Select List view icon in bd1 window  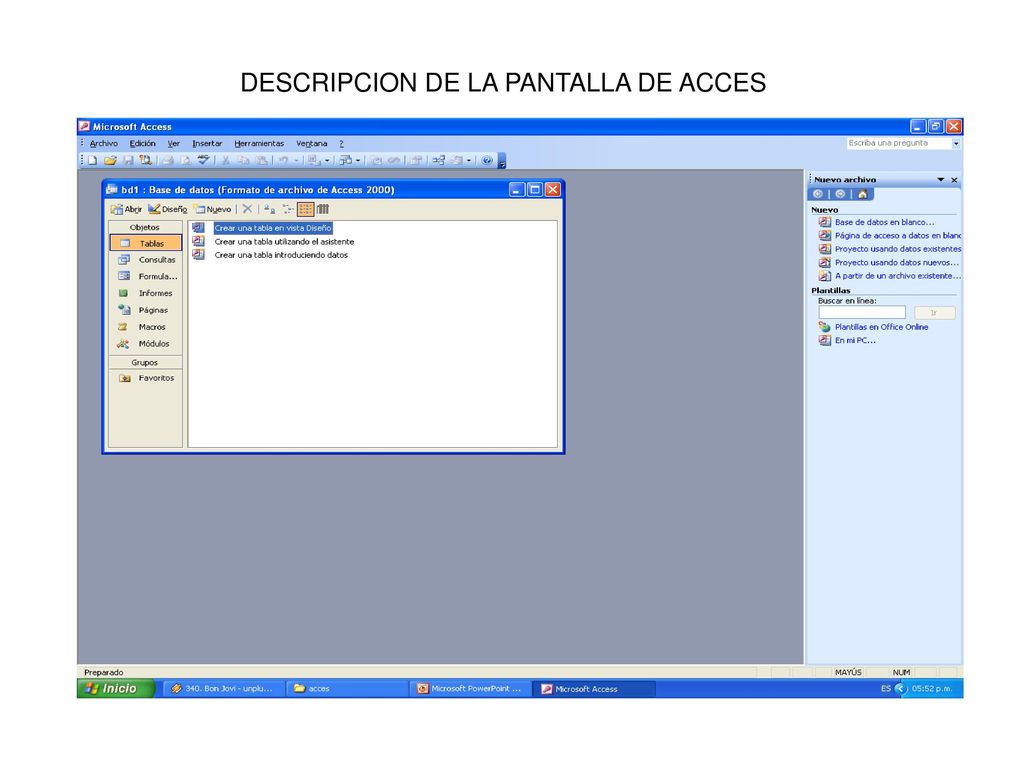click(x=305, y=209)
